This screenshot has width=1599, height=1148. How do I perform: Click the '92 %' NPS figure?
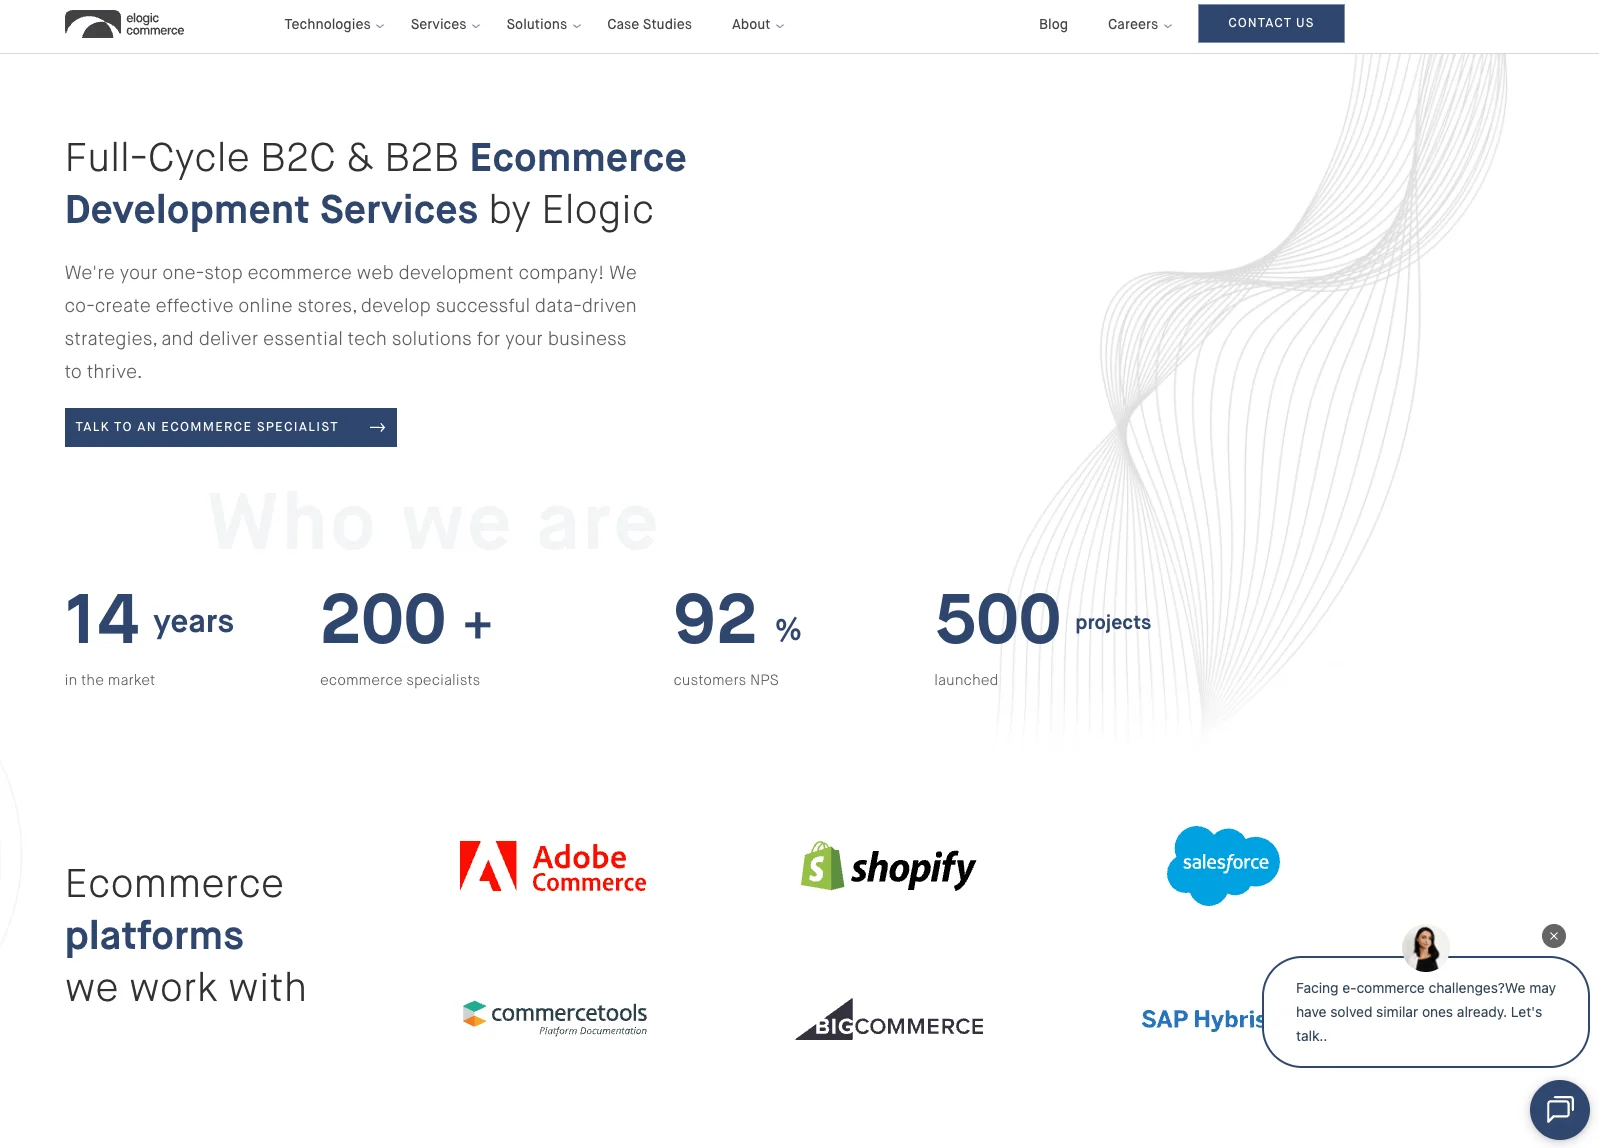737,619
